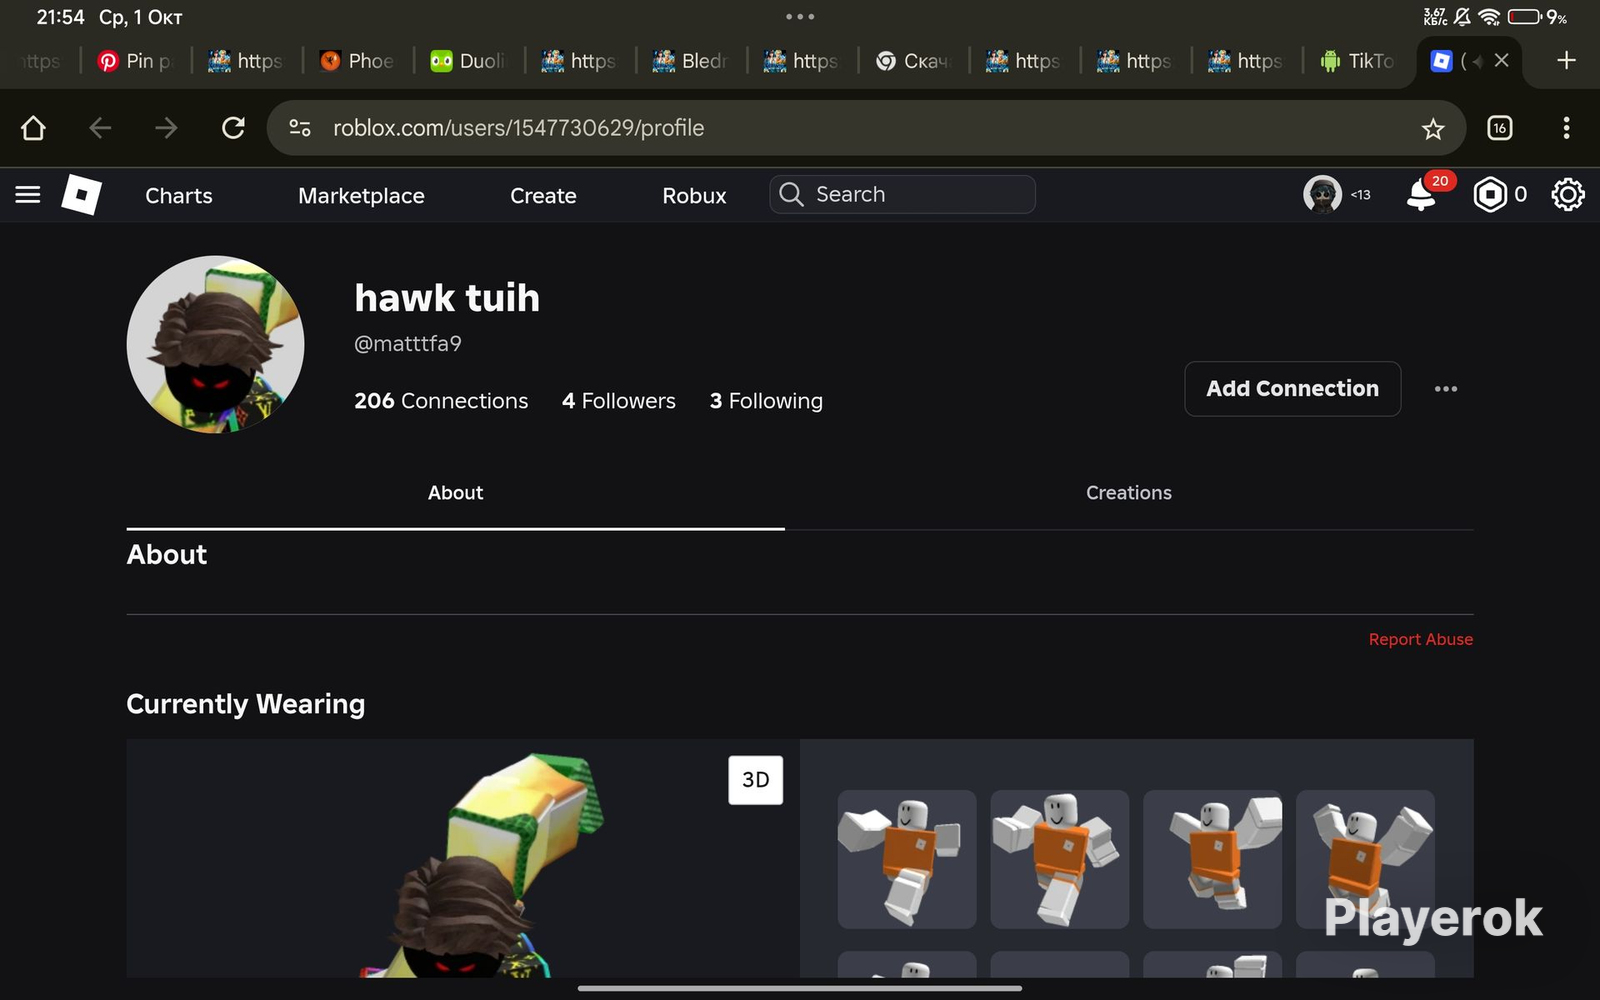The height and width of the screenshot is (1000, 1600).
Task: Tap the status bar clock
Action: [x=60, y=17]
